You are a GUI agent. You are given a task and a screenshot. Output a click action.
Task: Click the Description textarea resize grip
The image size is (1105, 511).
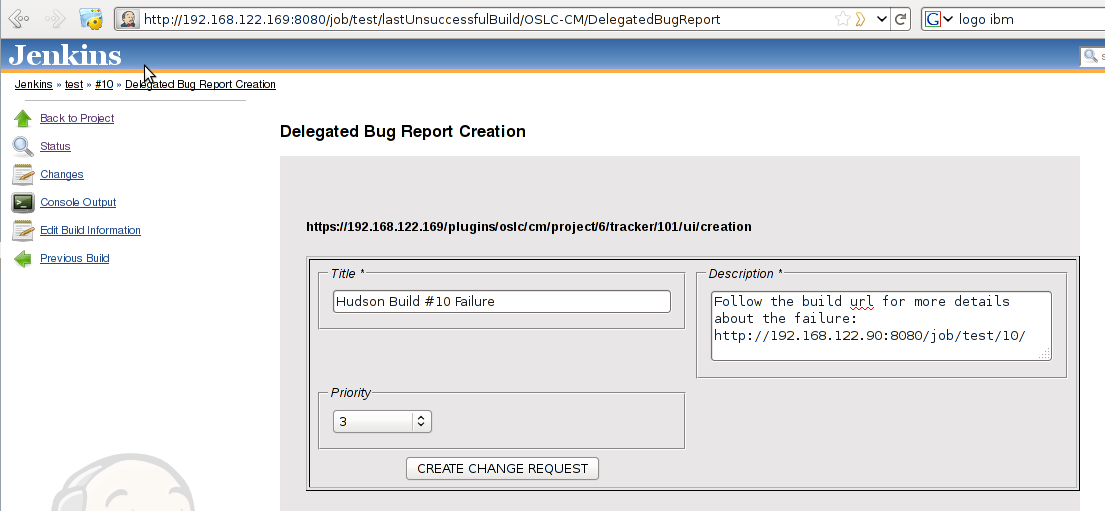tap(1044, 354)
